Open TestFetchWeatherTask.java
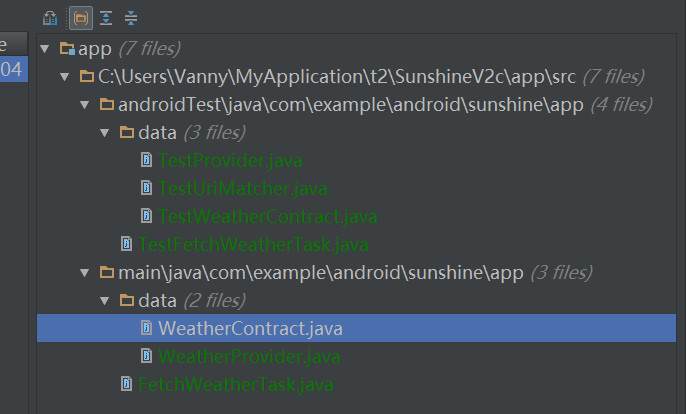The height and width of the screenshot is (414, 686). click(x=253, y=245)
